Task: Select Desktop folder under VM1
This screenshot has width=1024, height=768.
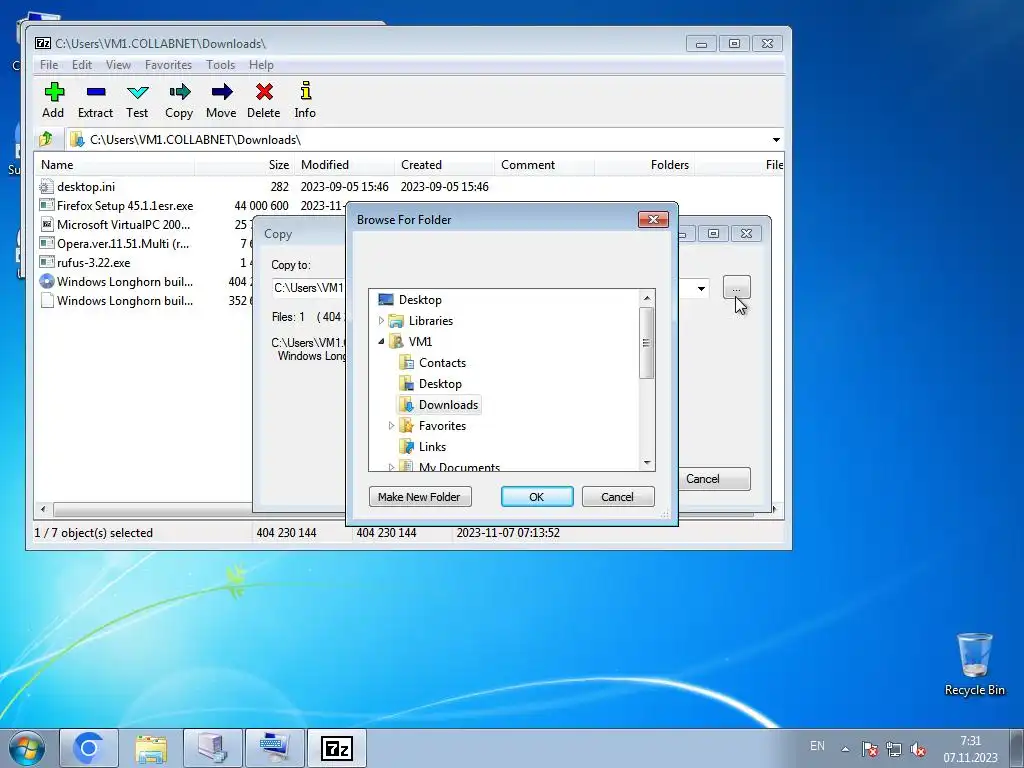Action: tap(431, 383)
